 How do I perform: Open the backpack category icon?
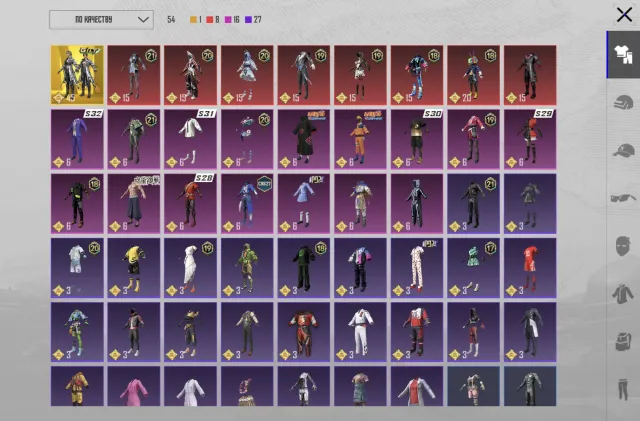[x=623, y=342]
